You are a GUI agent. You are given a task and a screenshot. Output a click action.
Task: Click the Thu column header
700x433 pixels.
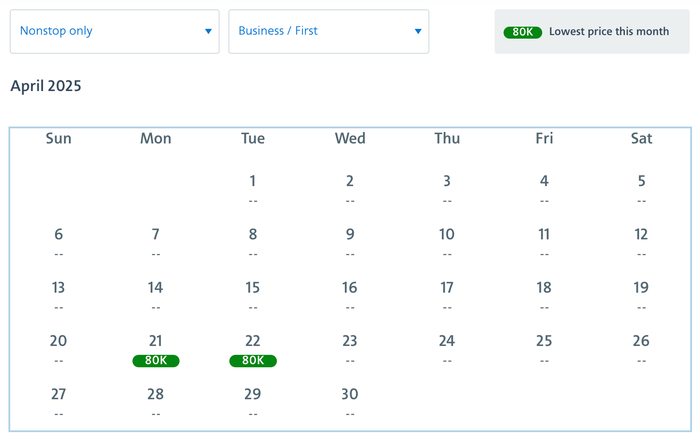(447, 138)
